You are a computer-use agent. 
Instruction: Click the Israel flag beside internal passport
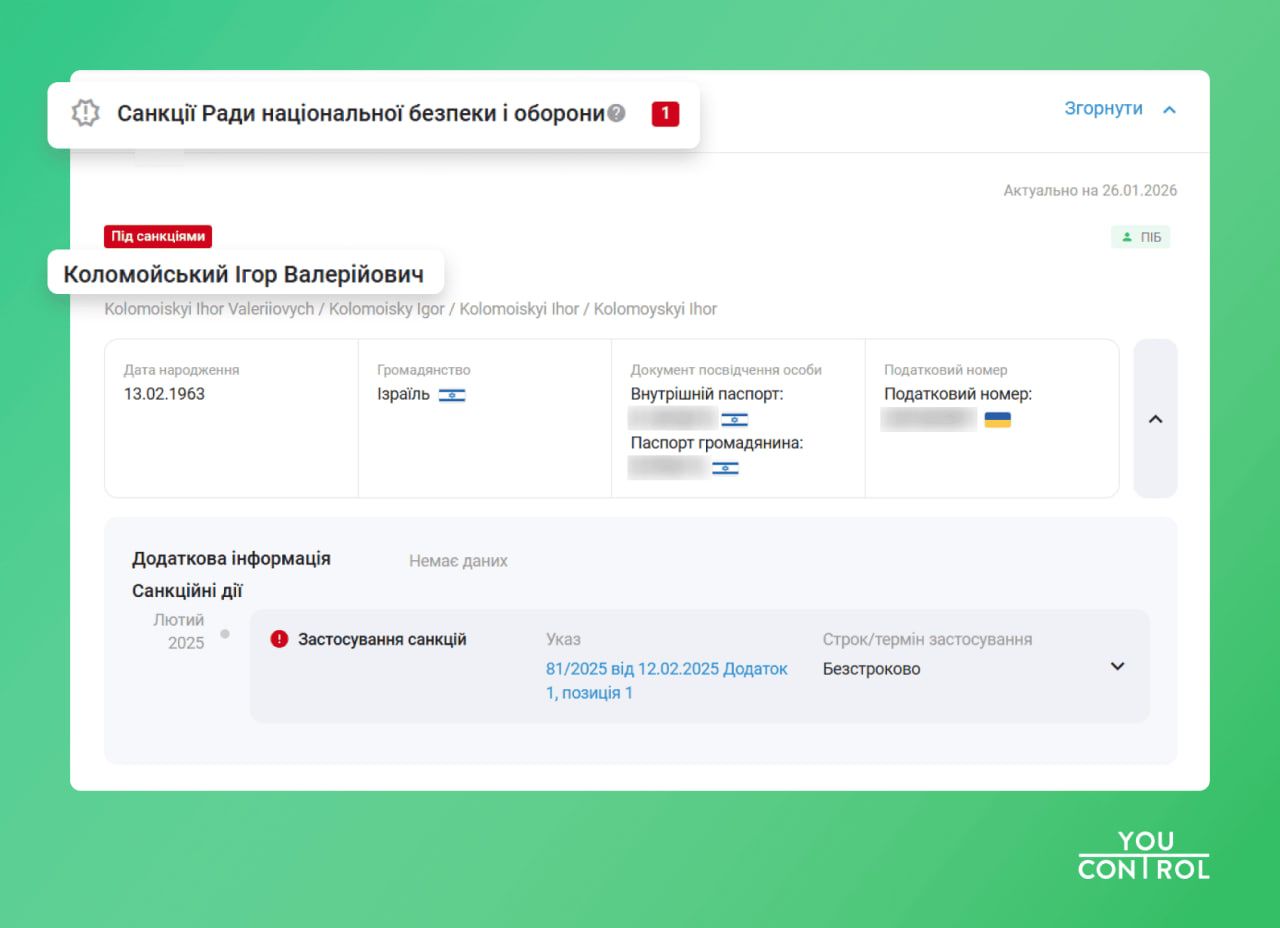coord(735,420)
